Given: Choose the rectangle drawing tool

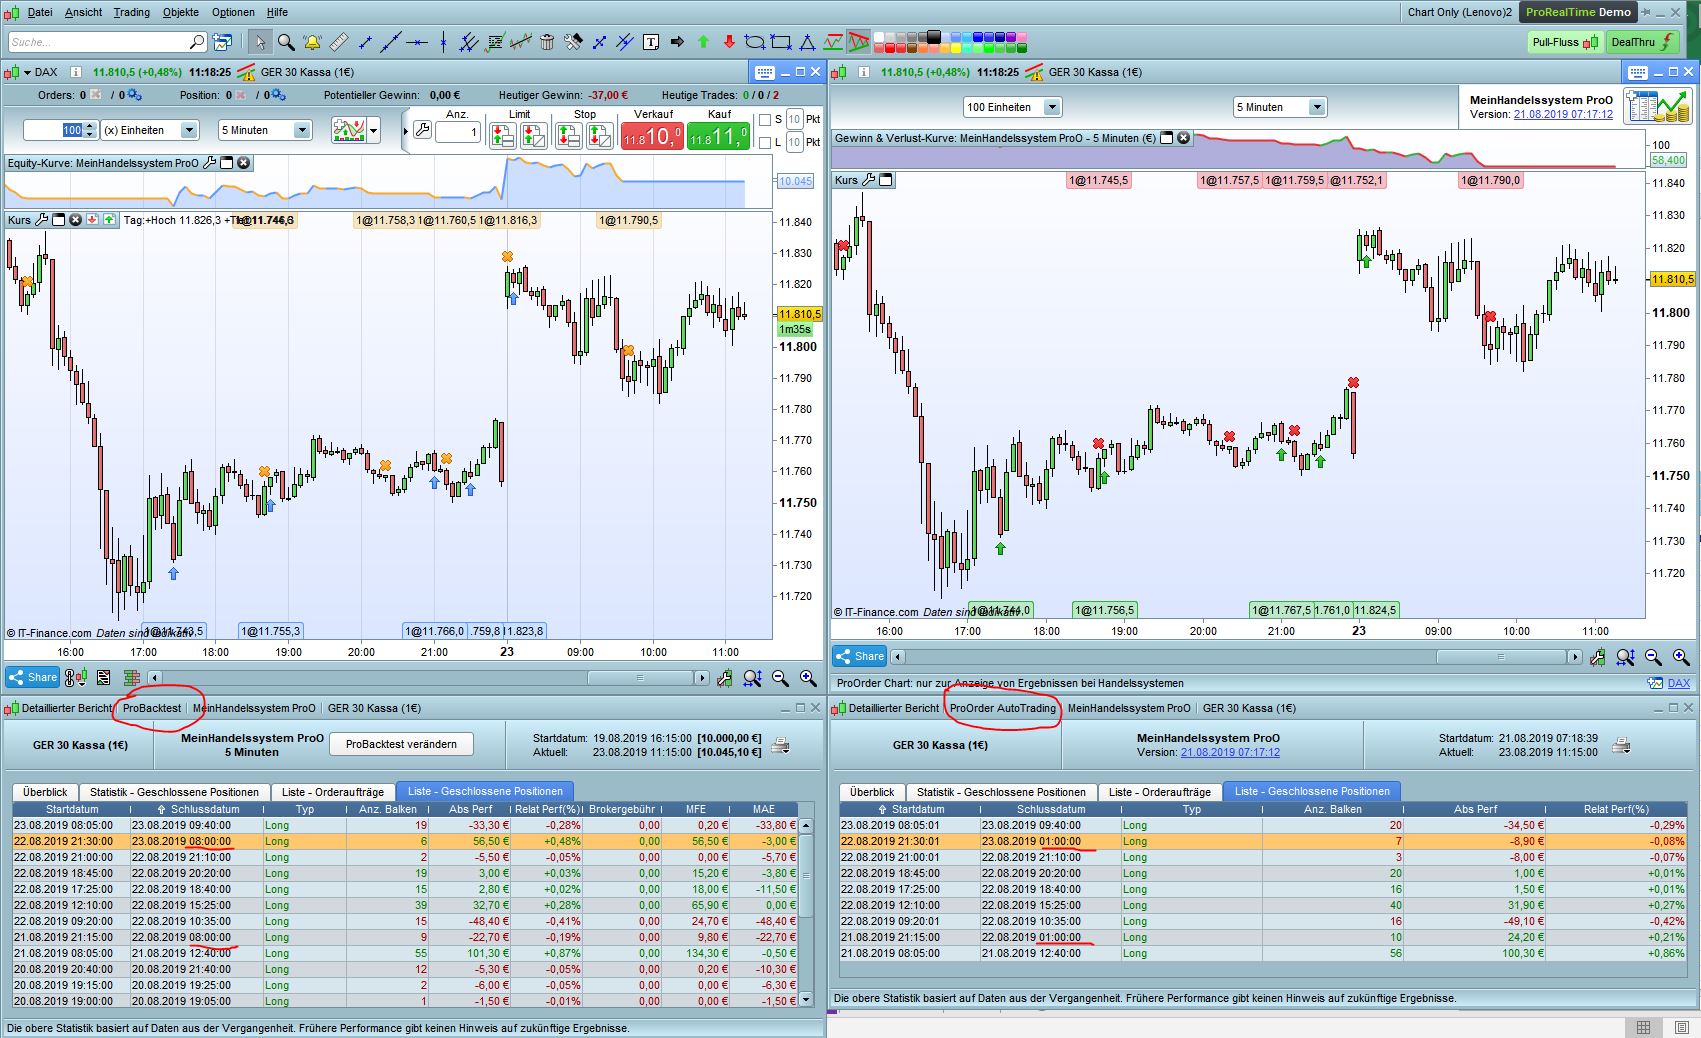Looking at the screenshot, I should [x=781, y=42].
